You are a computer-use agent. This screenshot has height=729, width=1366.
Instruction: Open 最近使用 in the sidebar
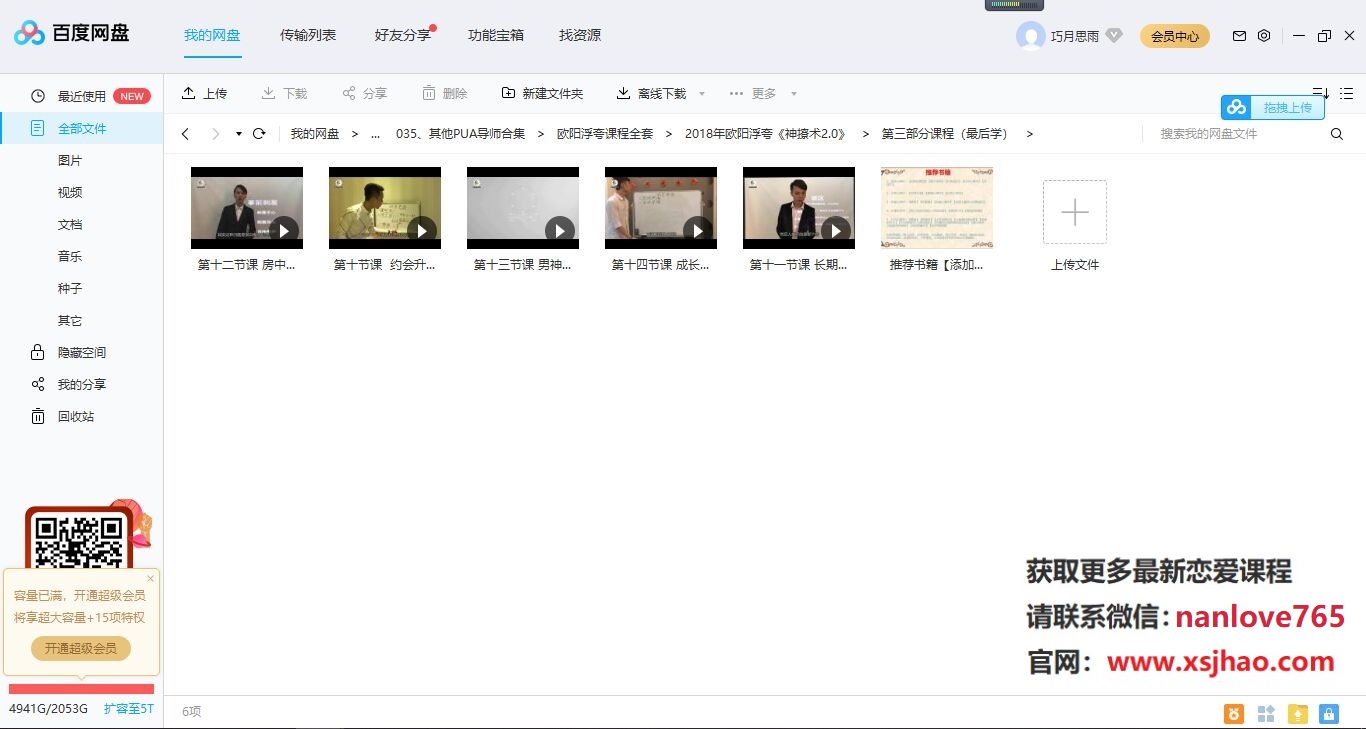82,97
